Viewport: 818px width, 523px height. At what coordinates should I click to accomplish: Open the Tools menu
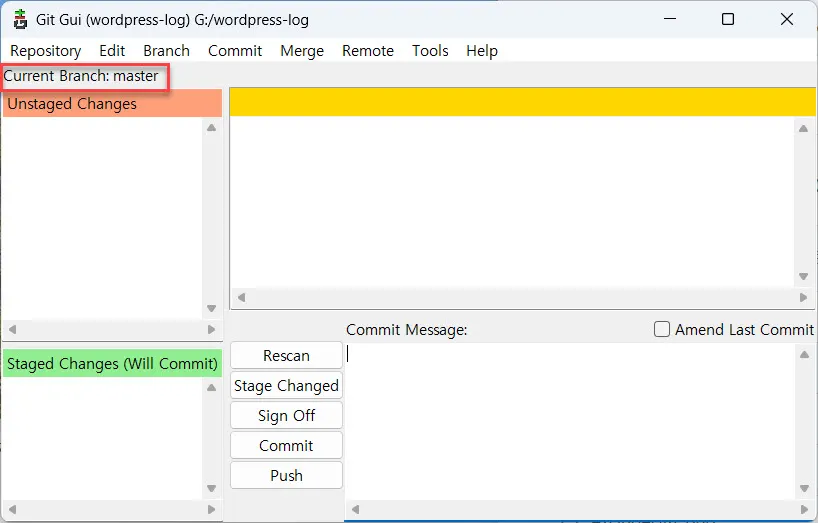(430, 51)
